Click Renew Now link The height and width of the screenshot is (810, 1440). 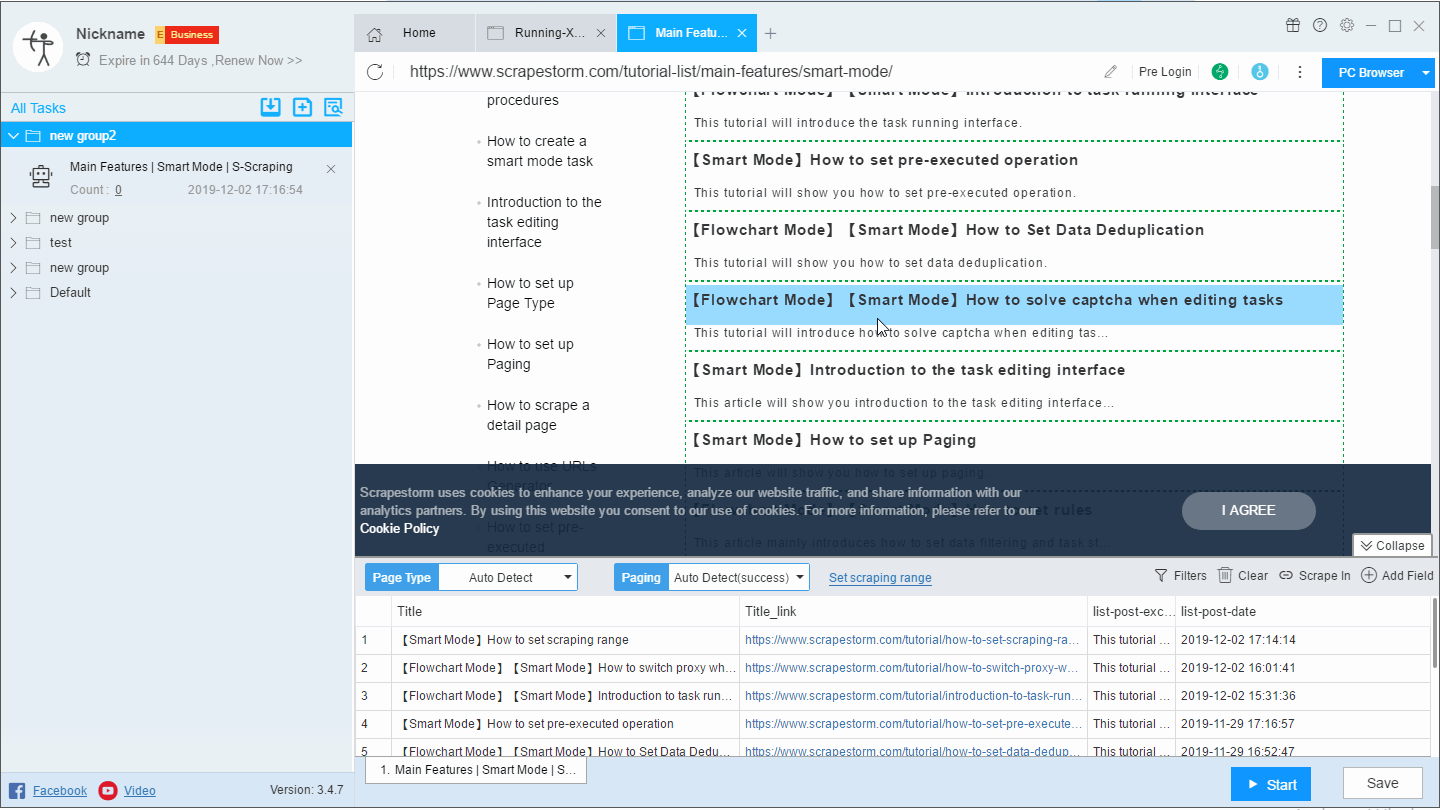[257, 61]
